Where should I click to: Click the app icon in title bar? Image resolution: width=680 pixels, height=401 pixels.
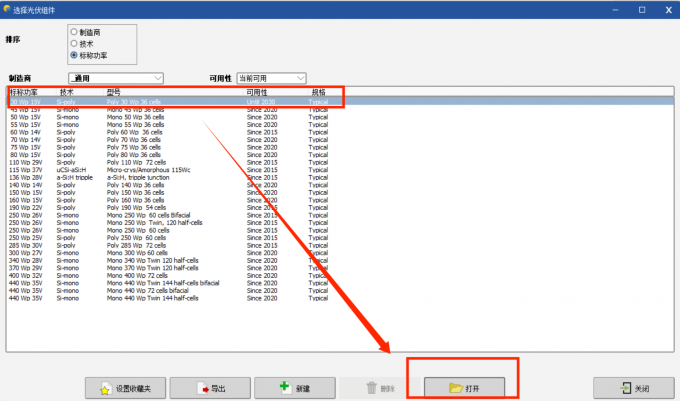click(10, 9)
